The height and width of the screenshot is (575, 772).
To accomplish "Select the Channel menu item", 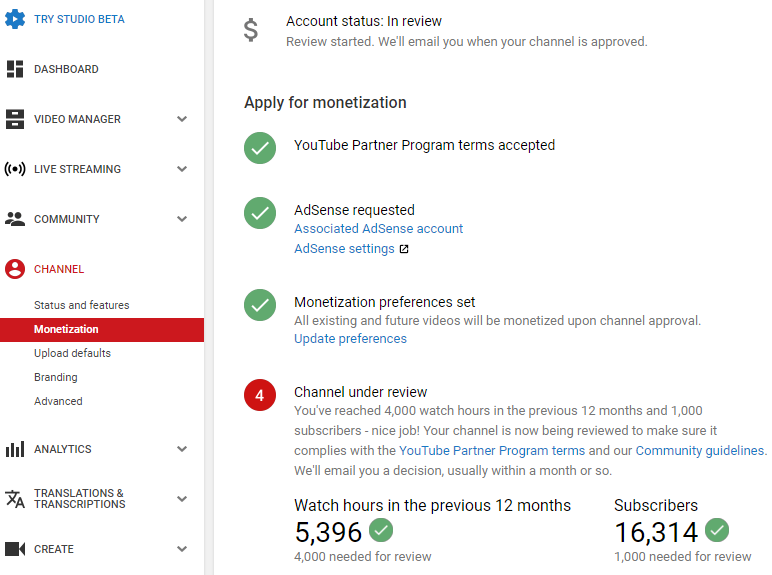I will 59,269.
